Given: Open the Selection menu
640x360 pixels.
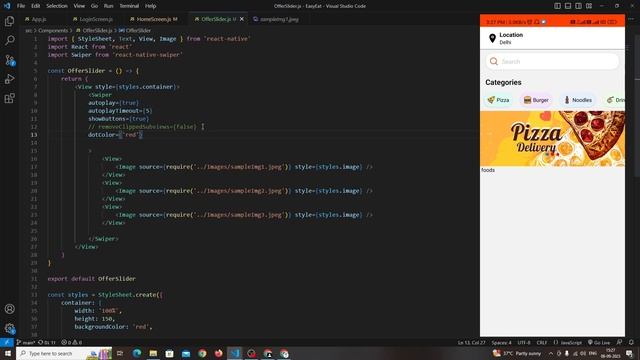Looking at the screenshot, I should [x=57, y=6].
